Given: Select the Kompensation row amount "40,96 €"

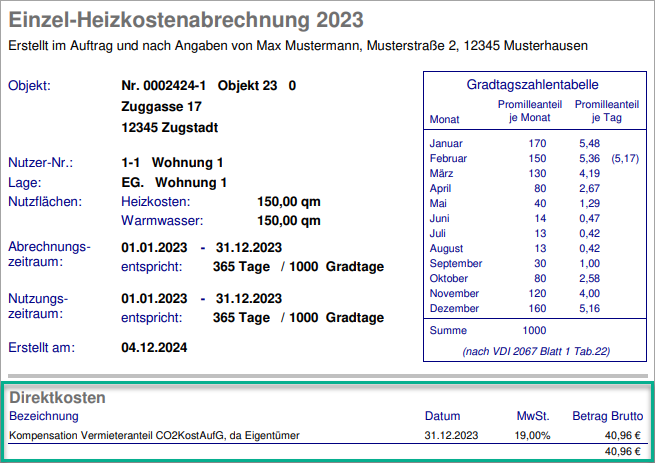Looking at the screenshot, I should pos(622,436).
